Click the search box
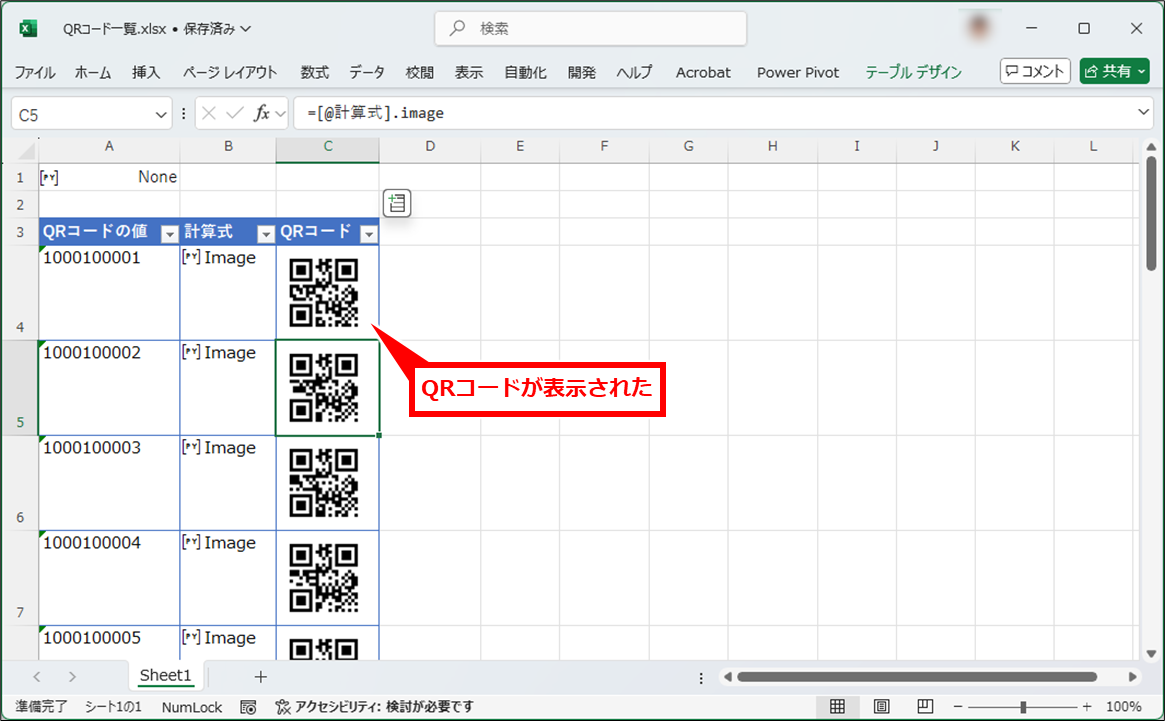 coord(591,28)
